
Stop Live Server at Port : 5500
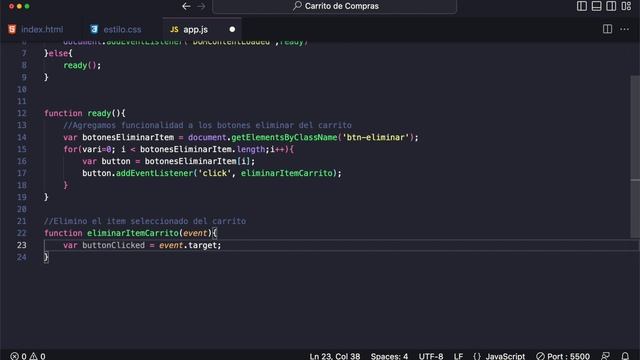(x=563, y=356)
